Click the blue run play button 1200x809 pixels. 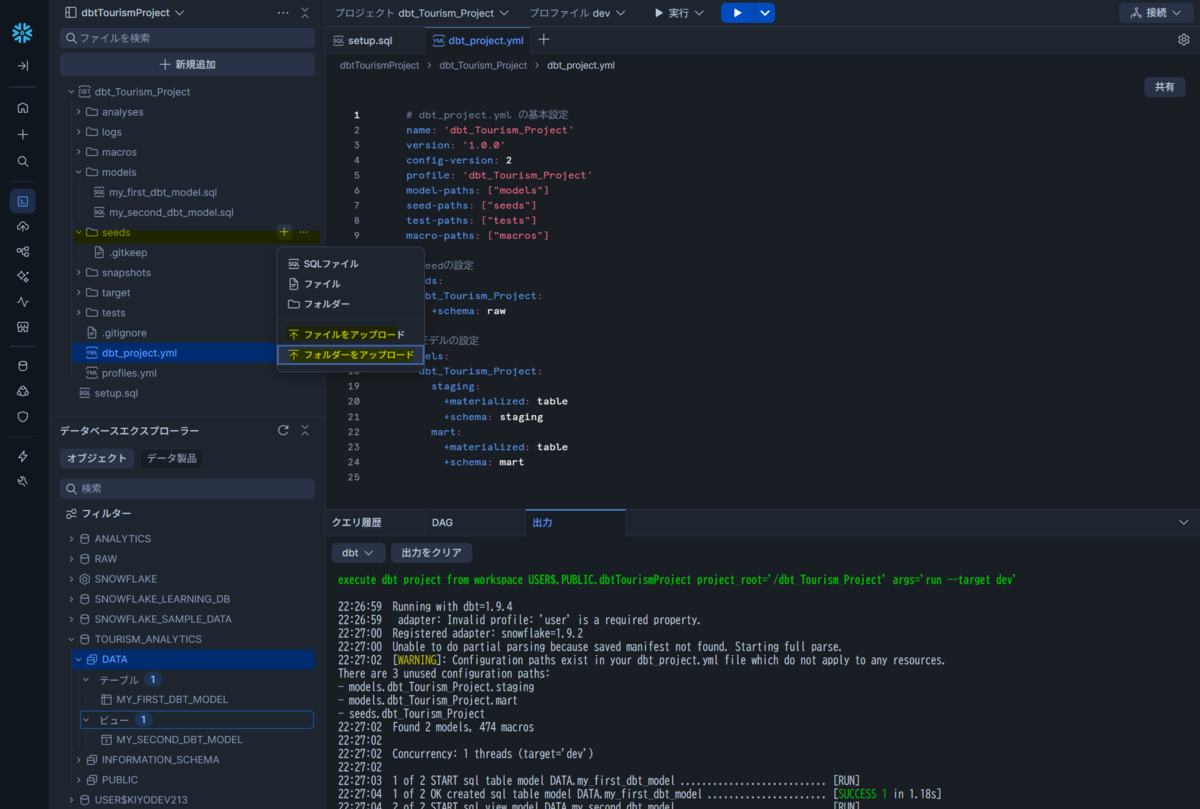point(737,13)
